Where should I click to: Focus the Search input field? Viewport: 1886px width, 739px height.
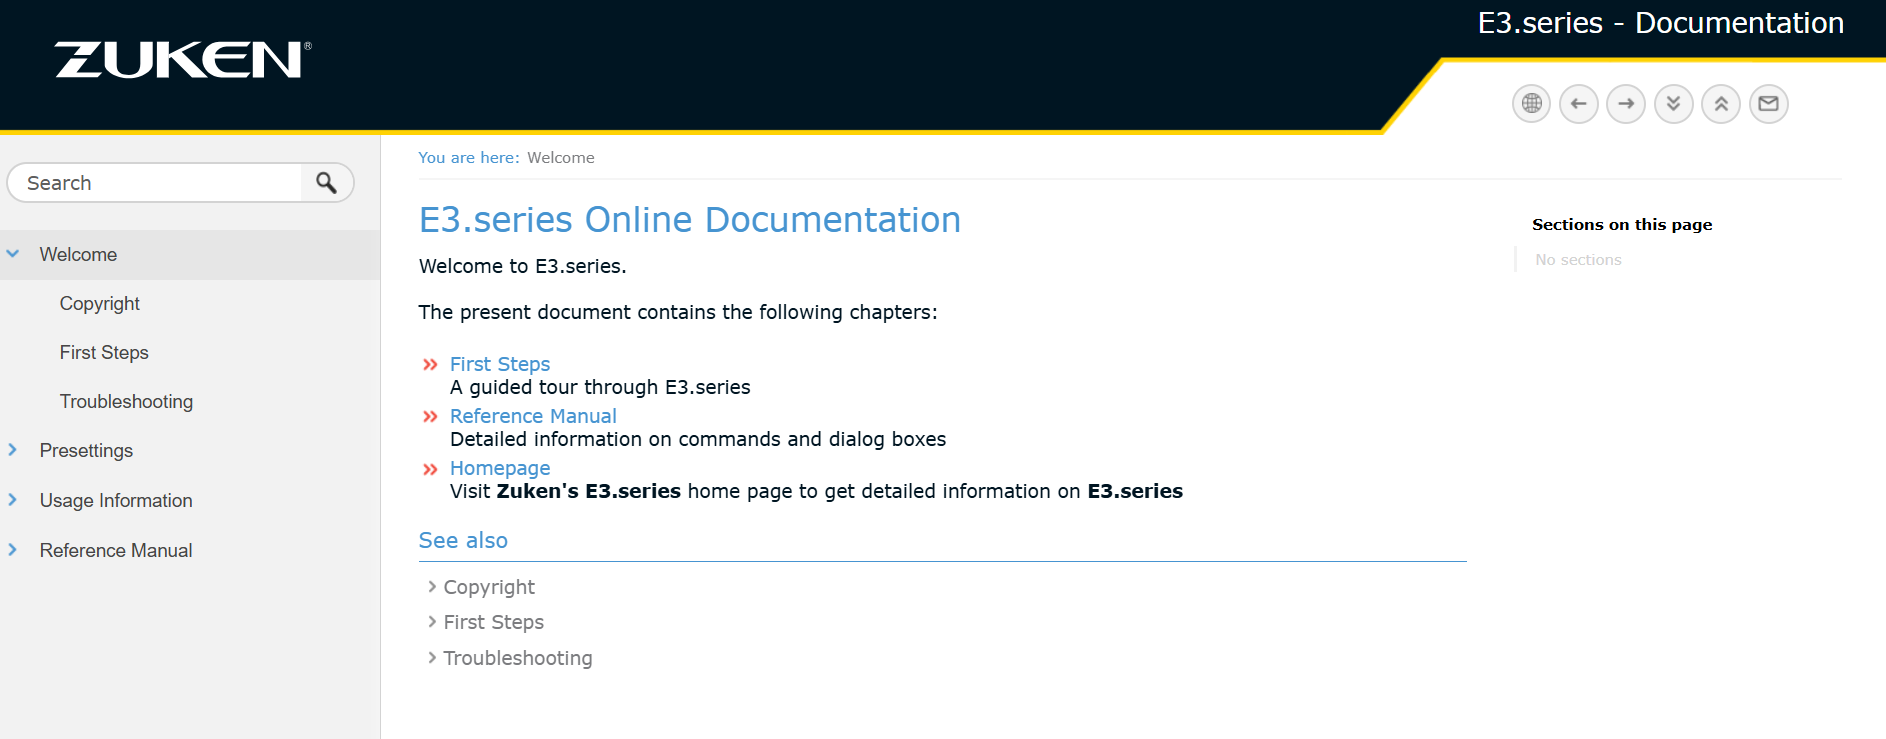coord(155,183)
